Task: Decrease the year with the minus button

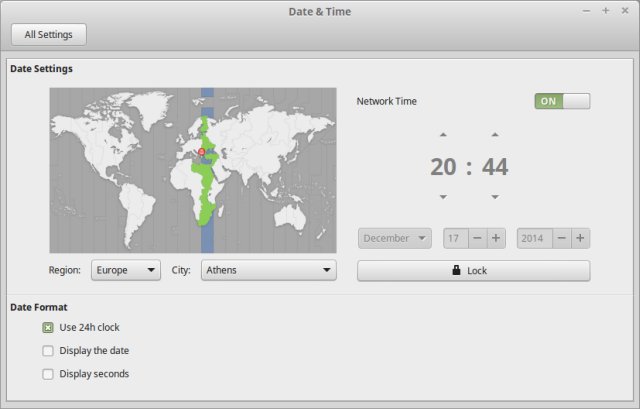Action: (x=562, y=238)
